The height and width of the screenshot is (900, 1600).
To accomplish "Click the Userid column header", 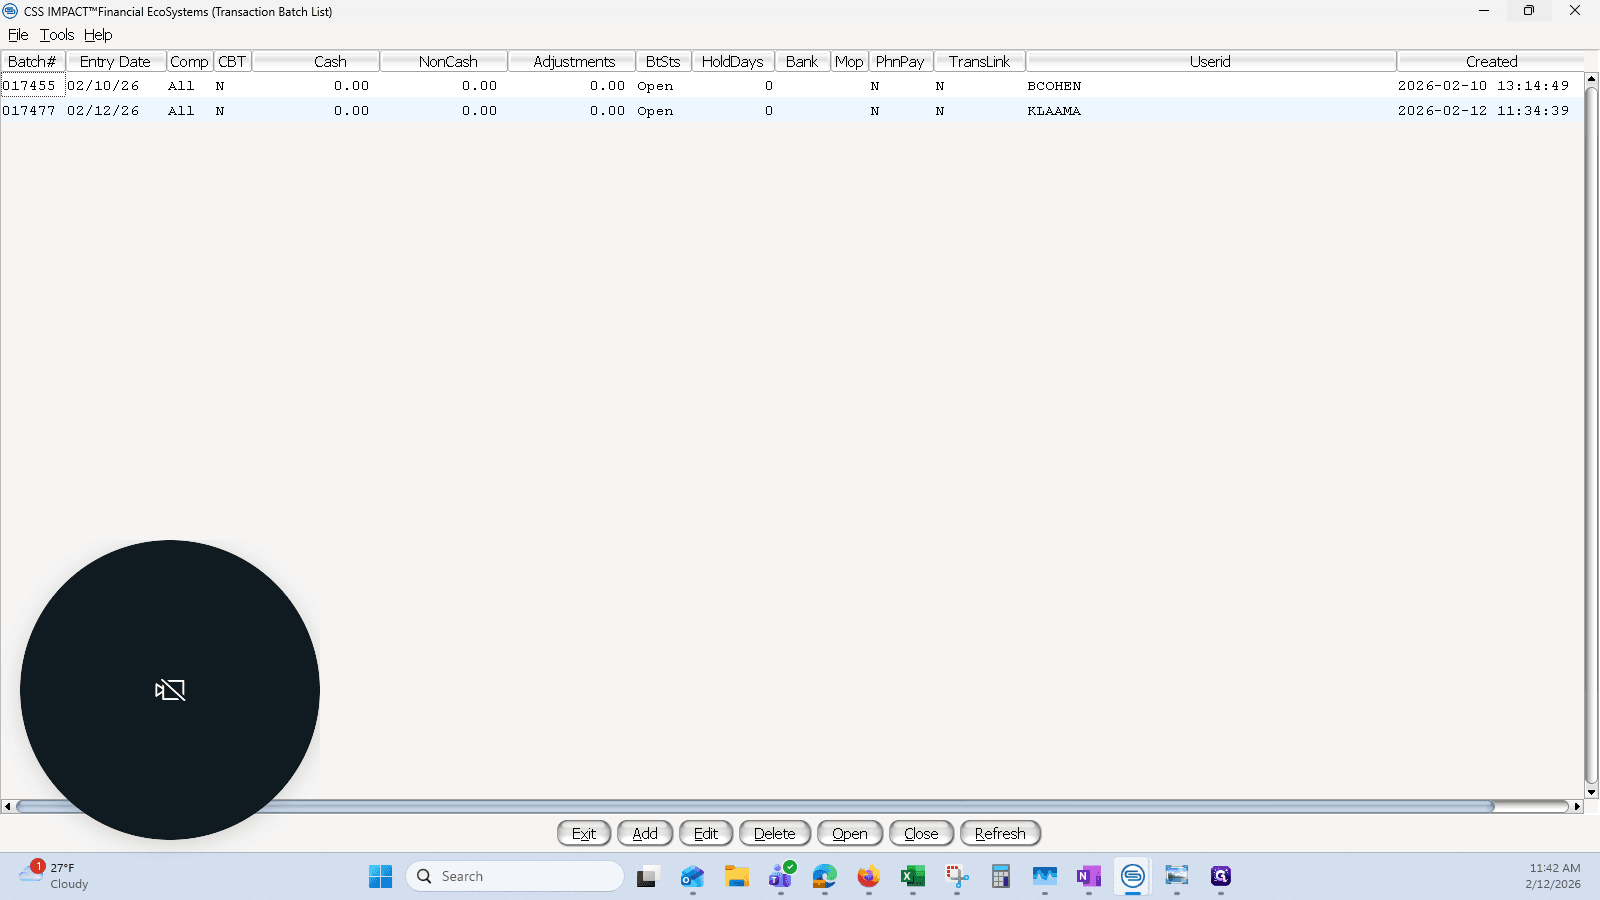I will [1210, 61].
